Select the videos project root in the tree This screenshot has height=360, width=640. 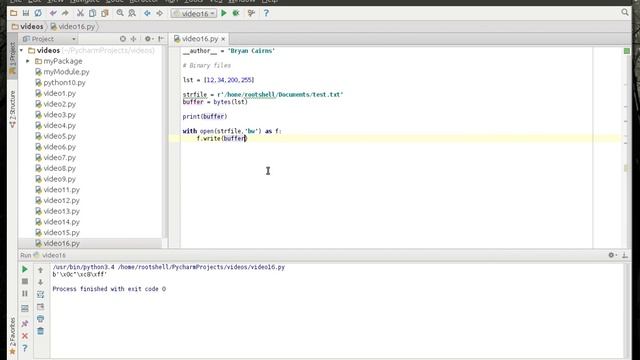48,50
